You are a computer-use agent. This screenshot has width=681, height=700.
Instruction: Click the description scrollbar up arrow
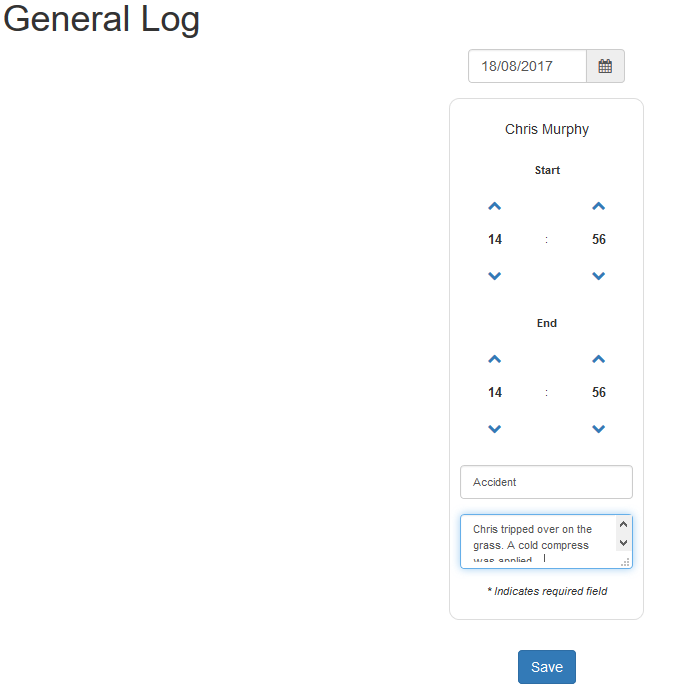pos(624,524)
